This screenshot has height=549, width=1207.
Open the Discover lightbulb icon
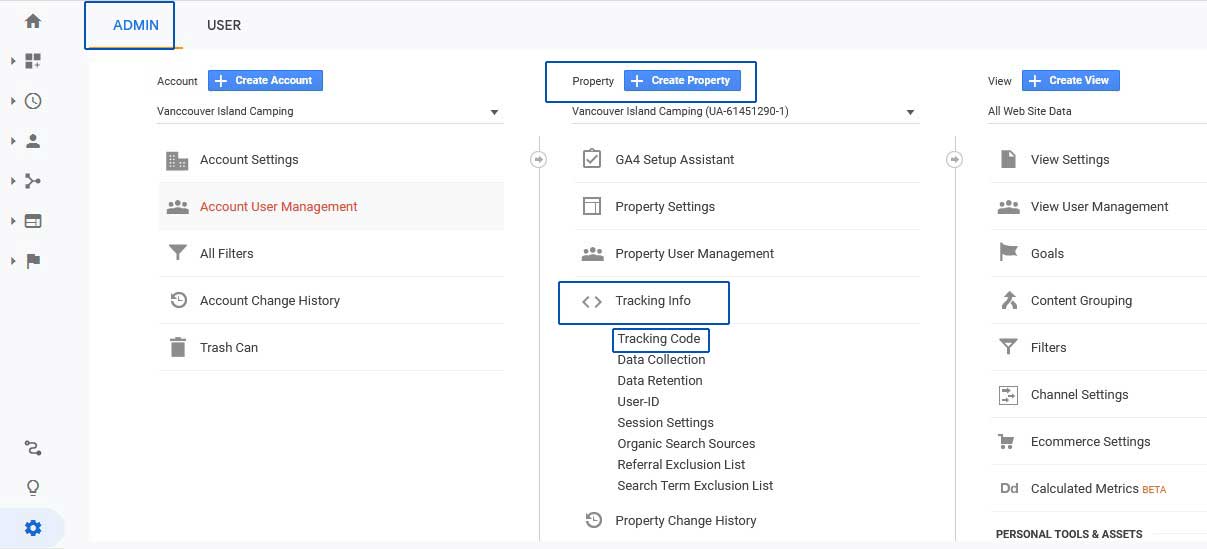(x=33, y=488)
